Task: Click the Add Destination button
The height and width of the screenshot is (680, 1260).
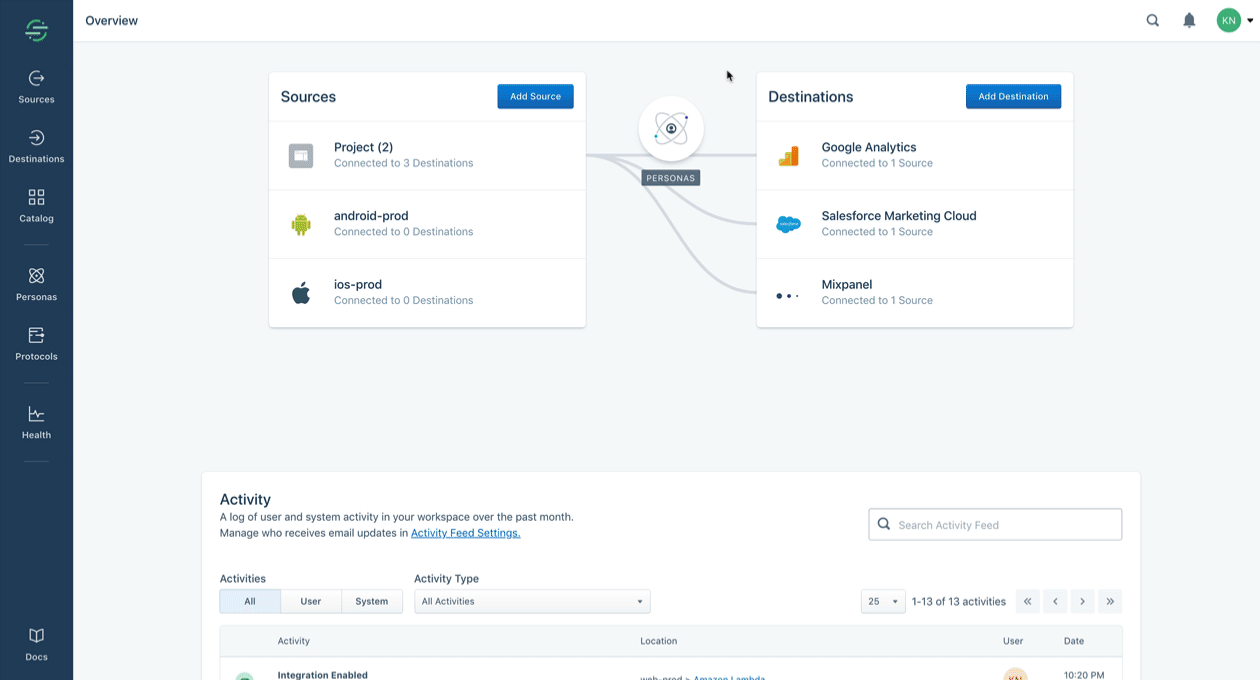Action: pyautogui.click(x=1013, y=96)
